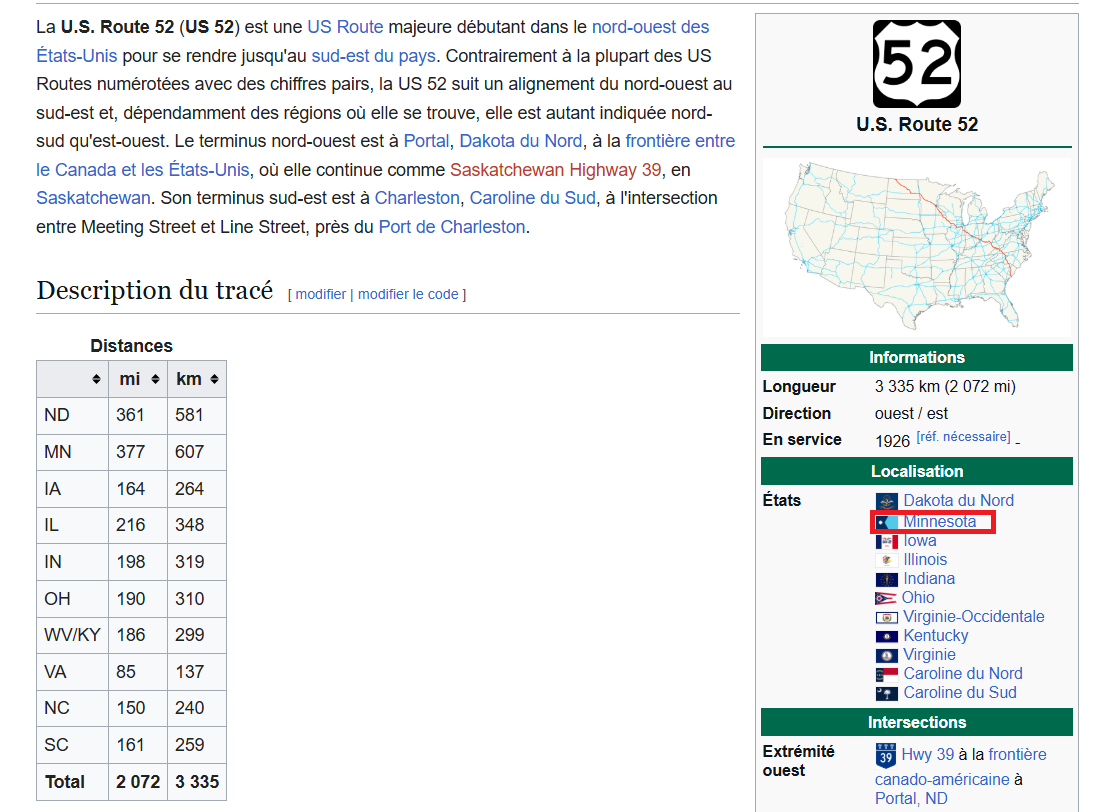The image size is (1106, 812).
Task: Click the 'modifier' section edit link
Action: (320, 294)
